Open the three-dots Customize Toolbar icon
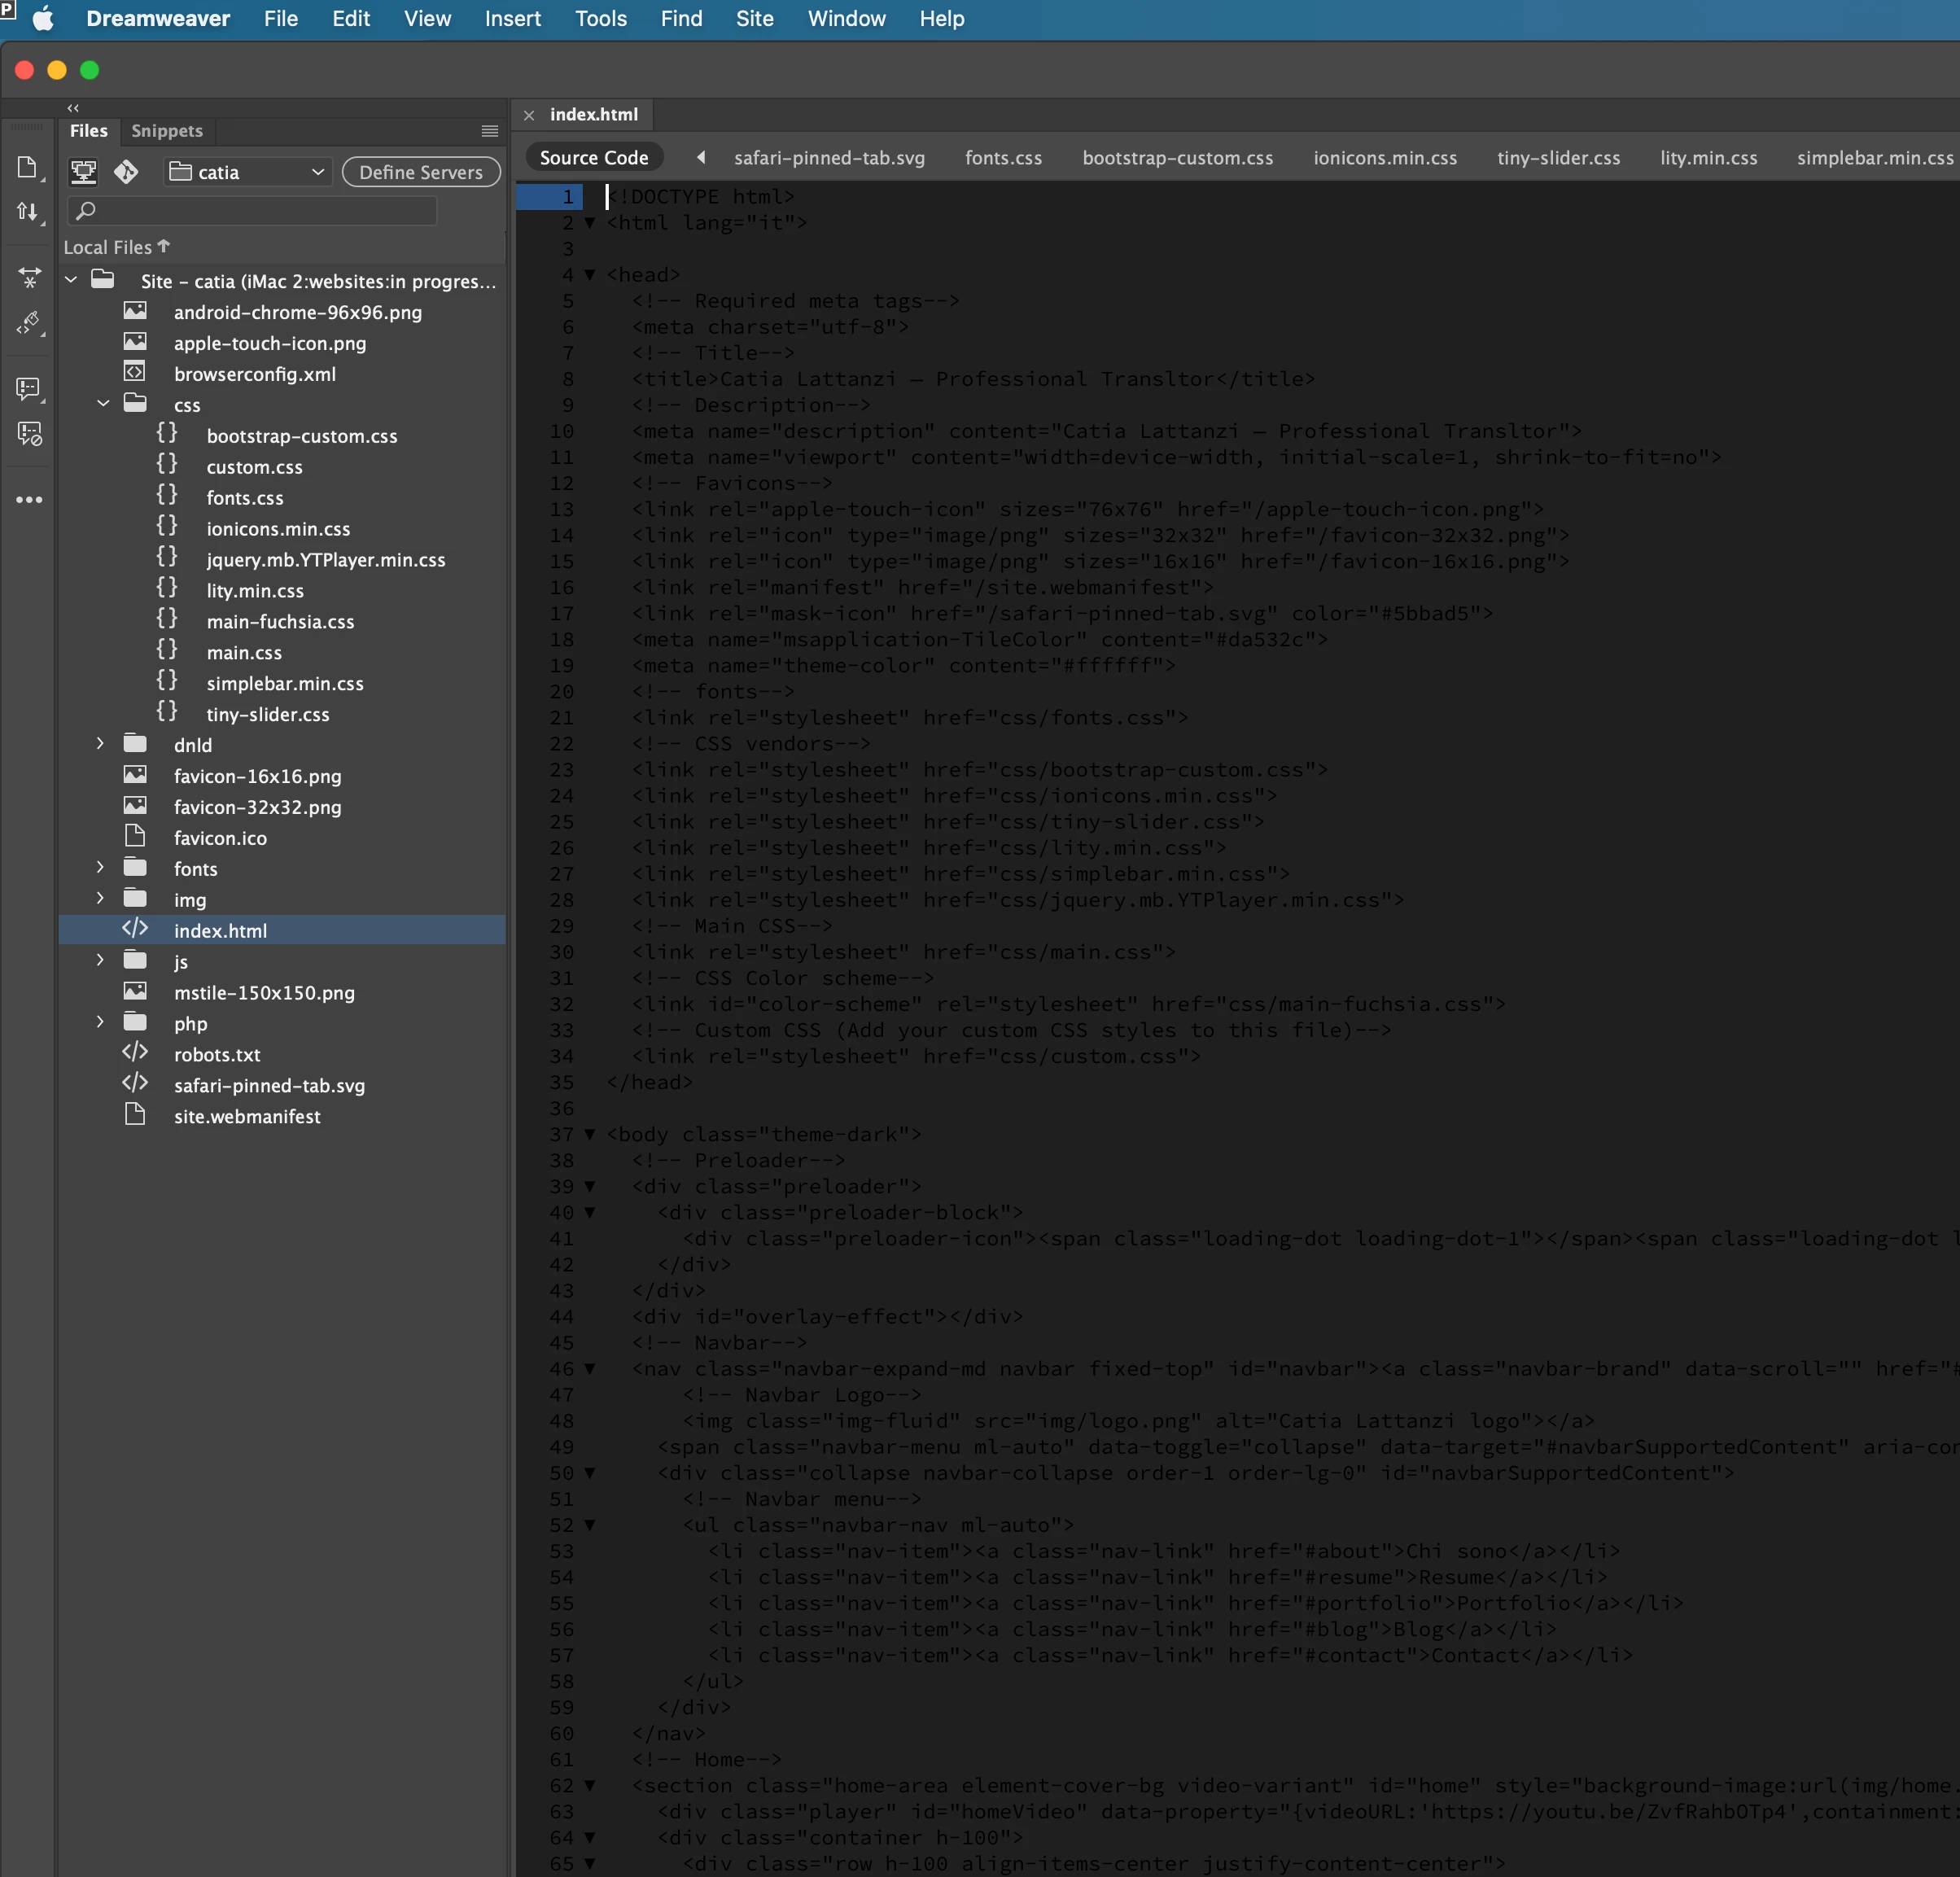The image size is (1960, 1877). 29,499
